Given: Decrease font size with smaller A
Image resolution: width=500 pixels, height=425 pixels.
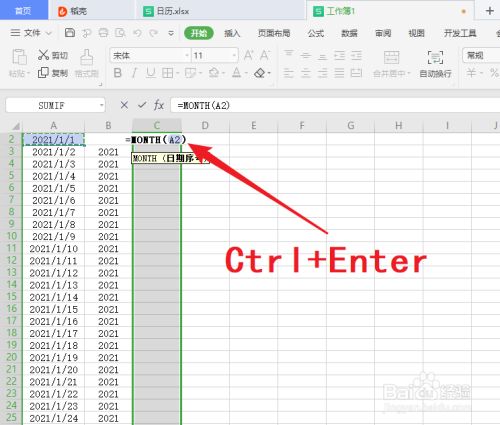Looking at the screenshot, I should 265,55.
